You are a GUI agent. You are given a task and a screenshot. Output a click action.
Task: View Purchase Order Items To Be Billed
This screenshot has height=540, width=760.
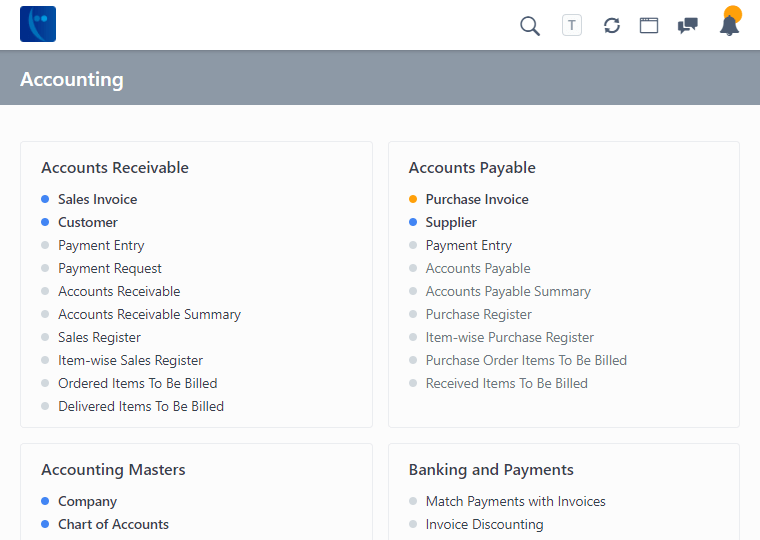[x=526, y=360]
